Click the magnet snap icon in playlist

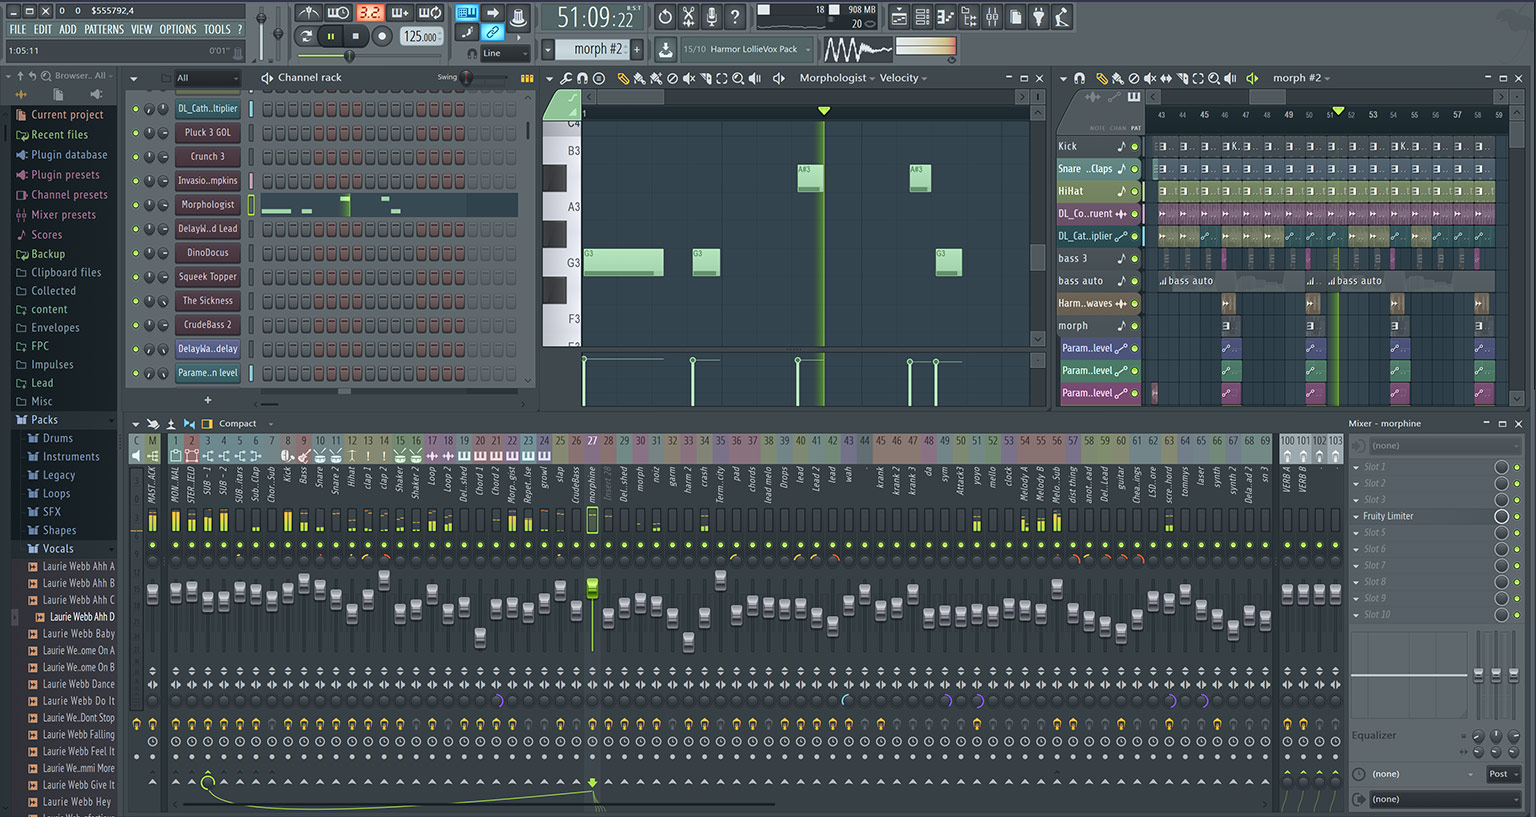coord(1079,78)
